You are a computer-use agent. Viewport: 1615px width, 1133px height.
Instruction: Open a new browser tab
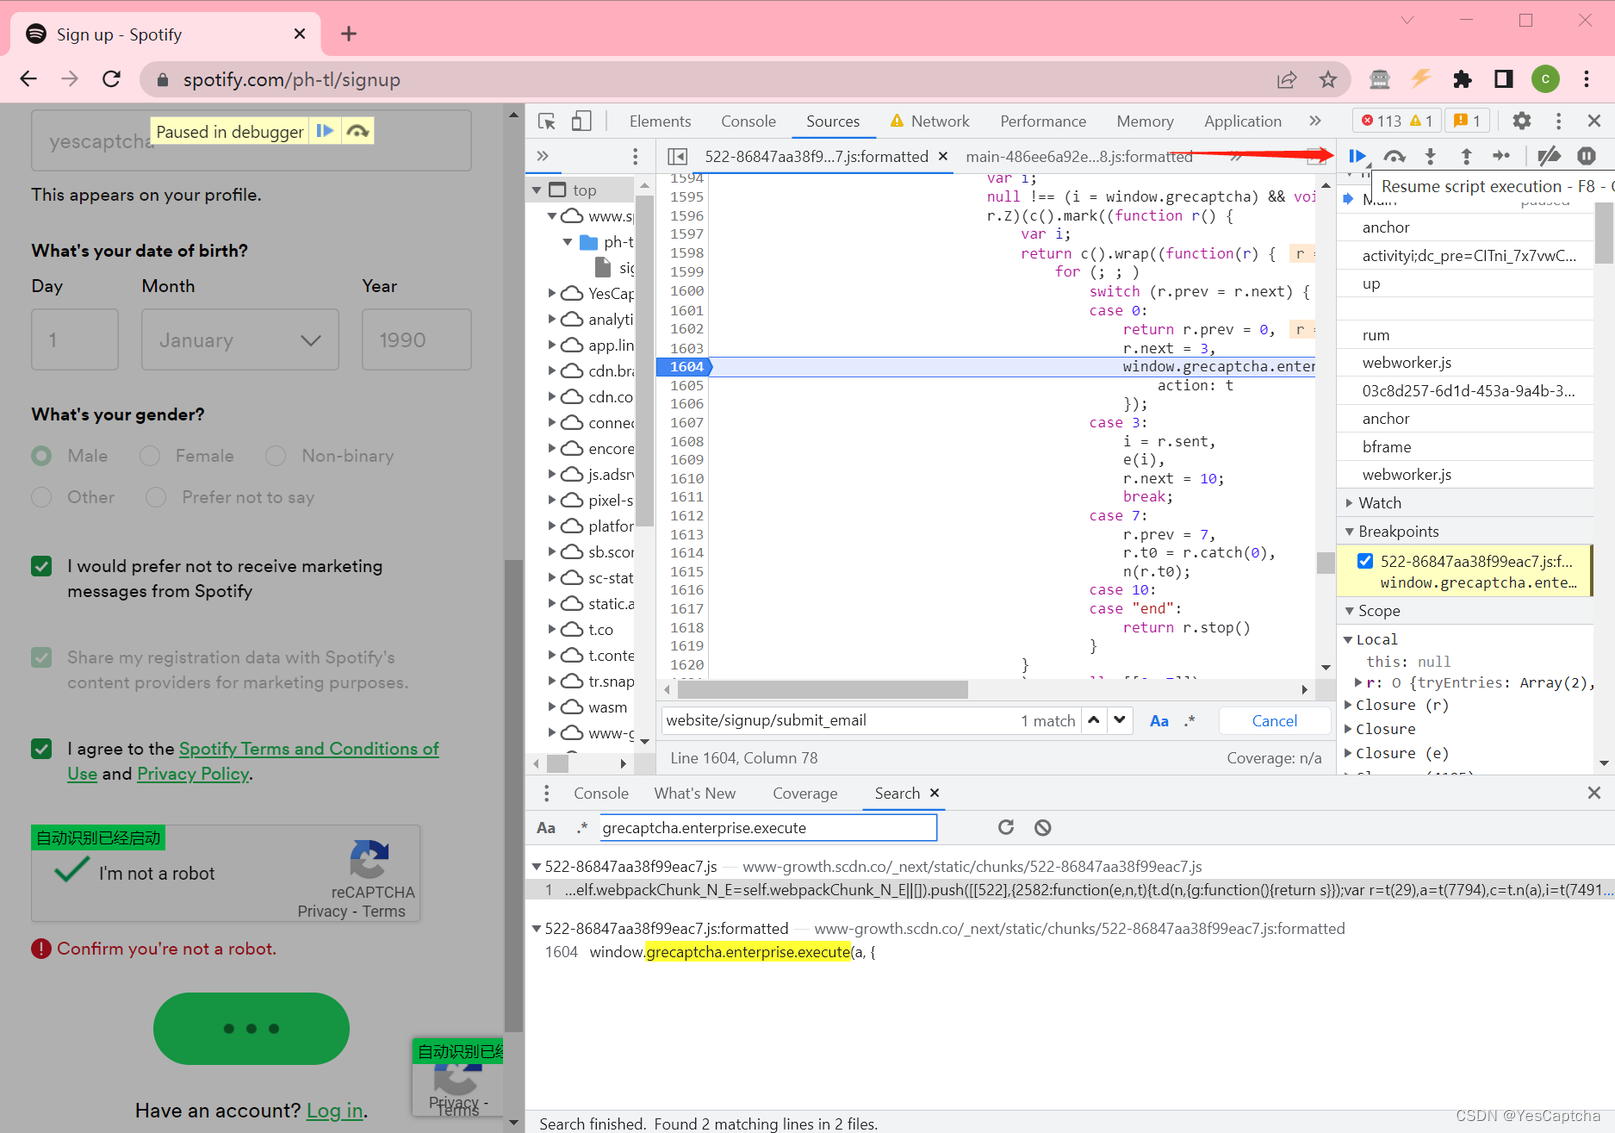tap(348, 34)
